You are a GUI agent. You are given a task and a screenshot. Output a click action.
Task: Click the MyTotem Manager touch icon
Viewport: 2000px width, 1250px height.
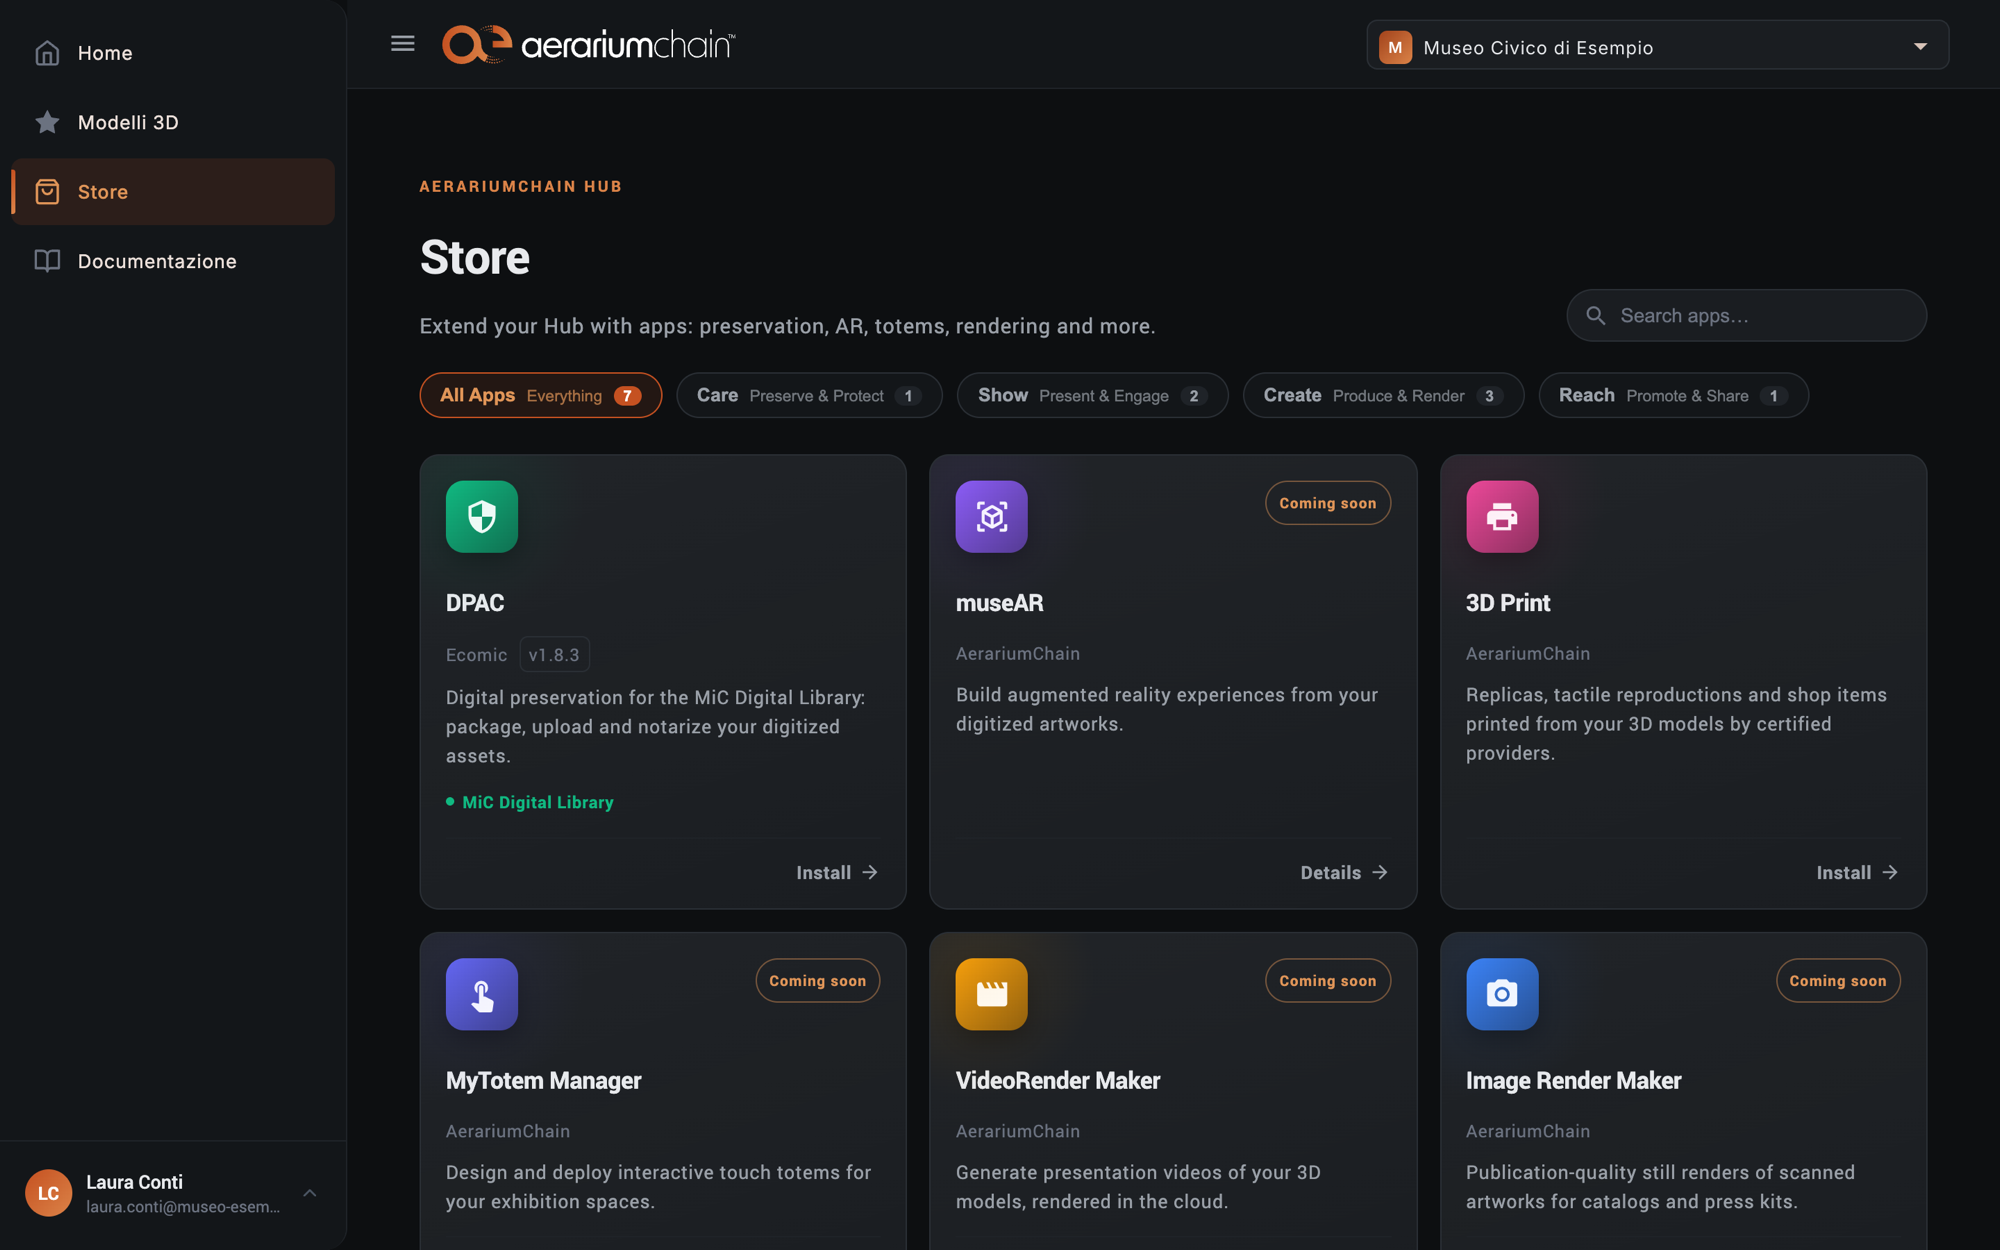point(482,995)
